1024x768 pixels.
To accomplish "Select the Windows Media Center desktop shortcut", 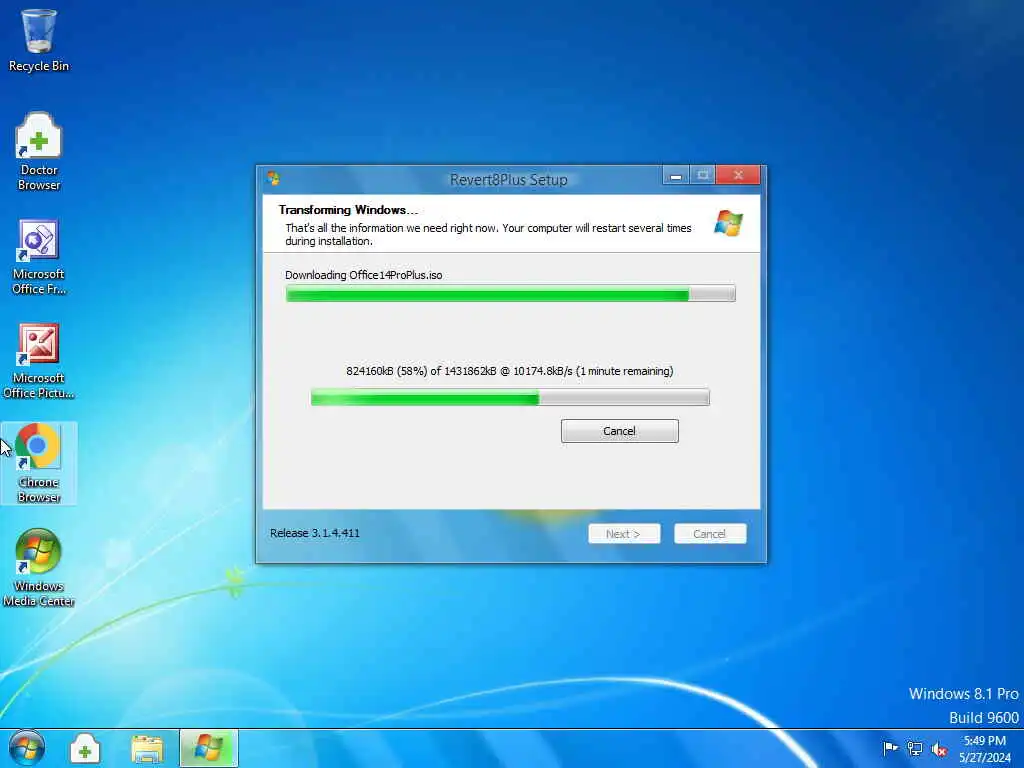I will click(x=39, y=568).
